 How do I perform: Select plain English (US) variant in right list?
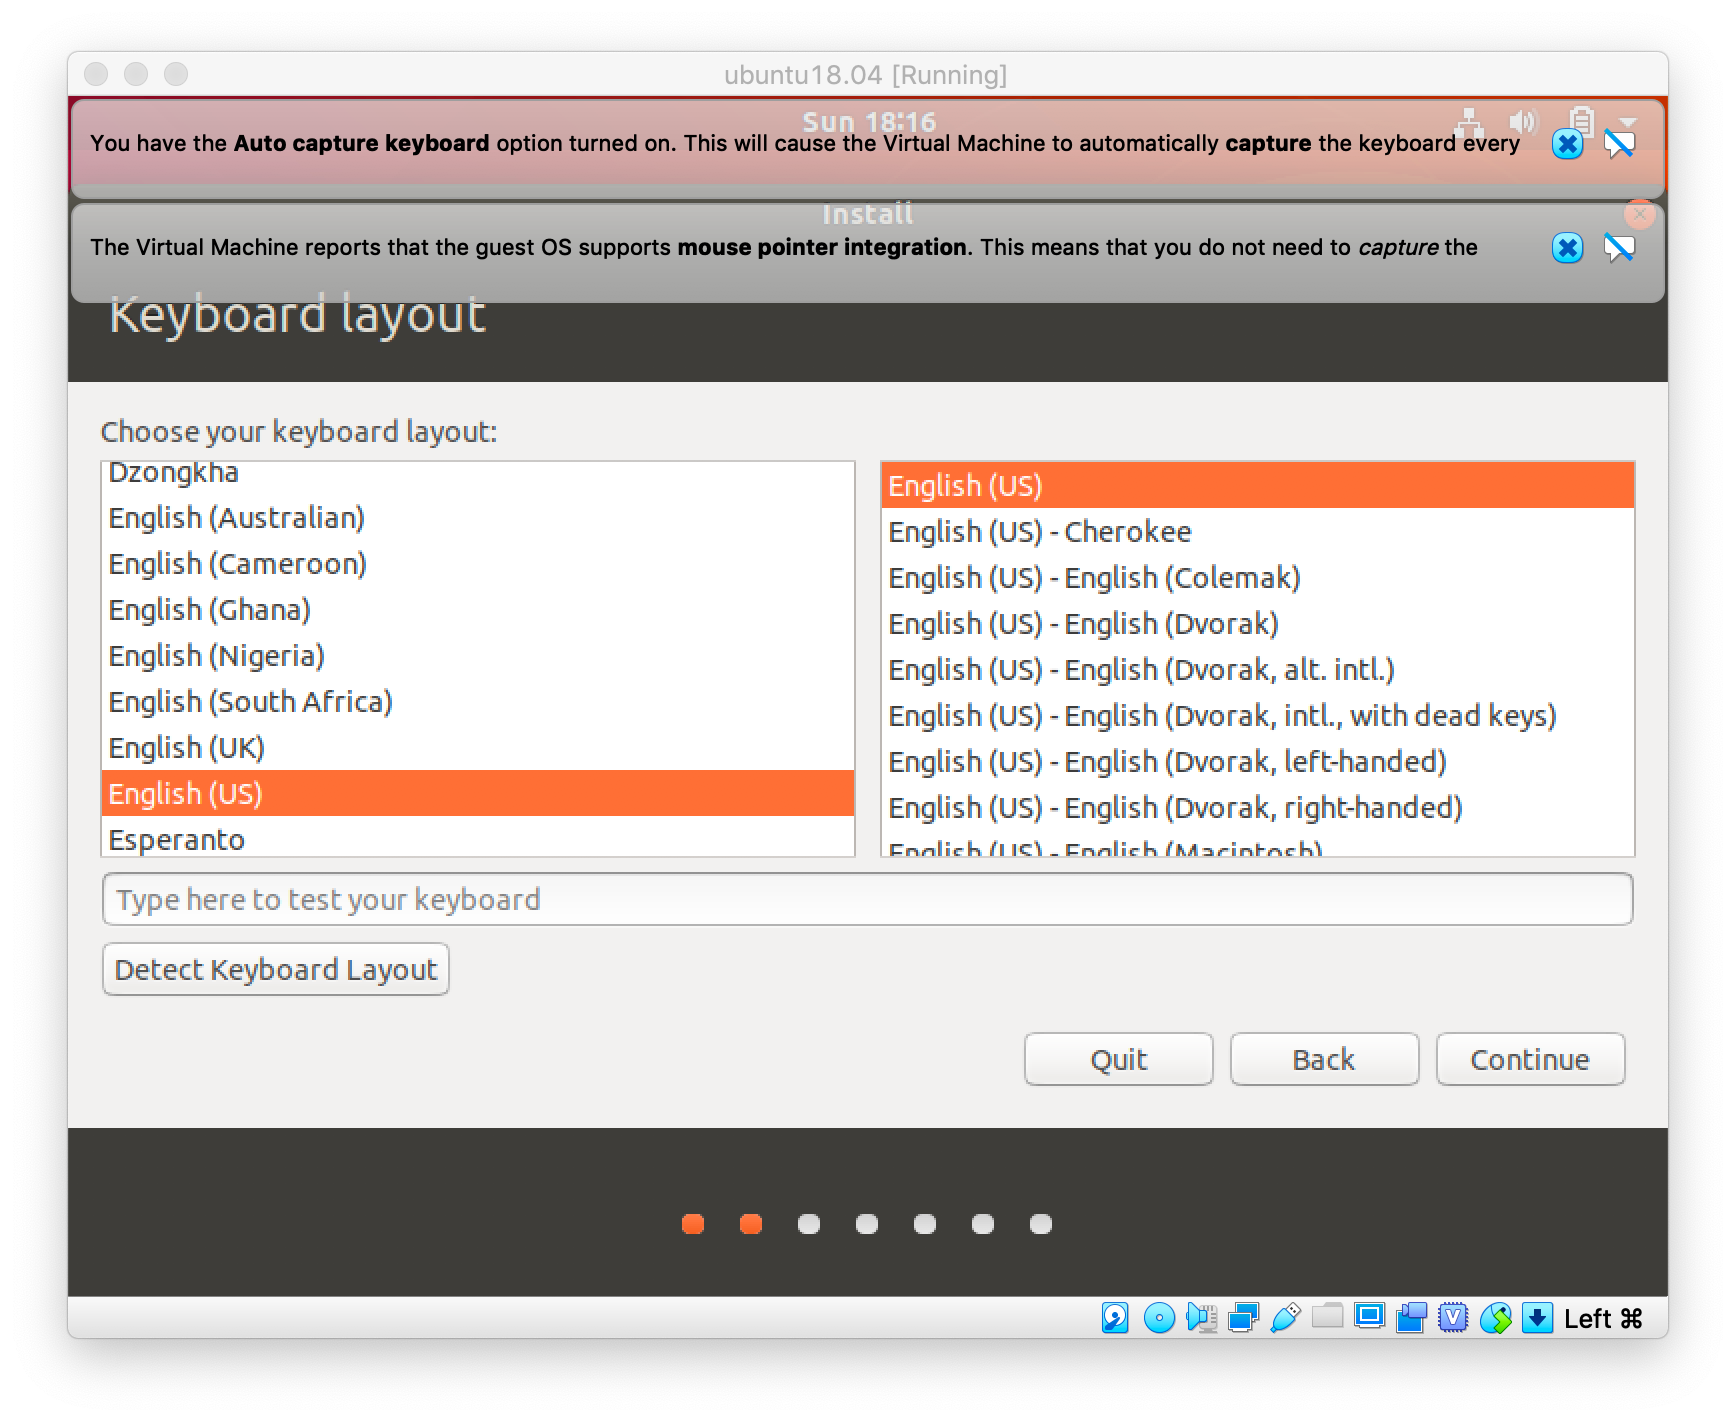point(1258,485)
